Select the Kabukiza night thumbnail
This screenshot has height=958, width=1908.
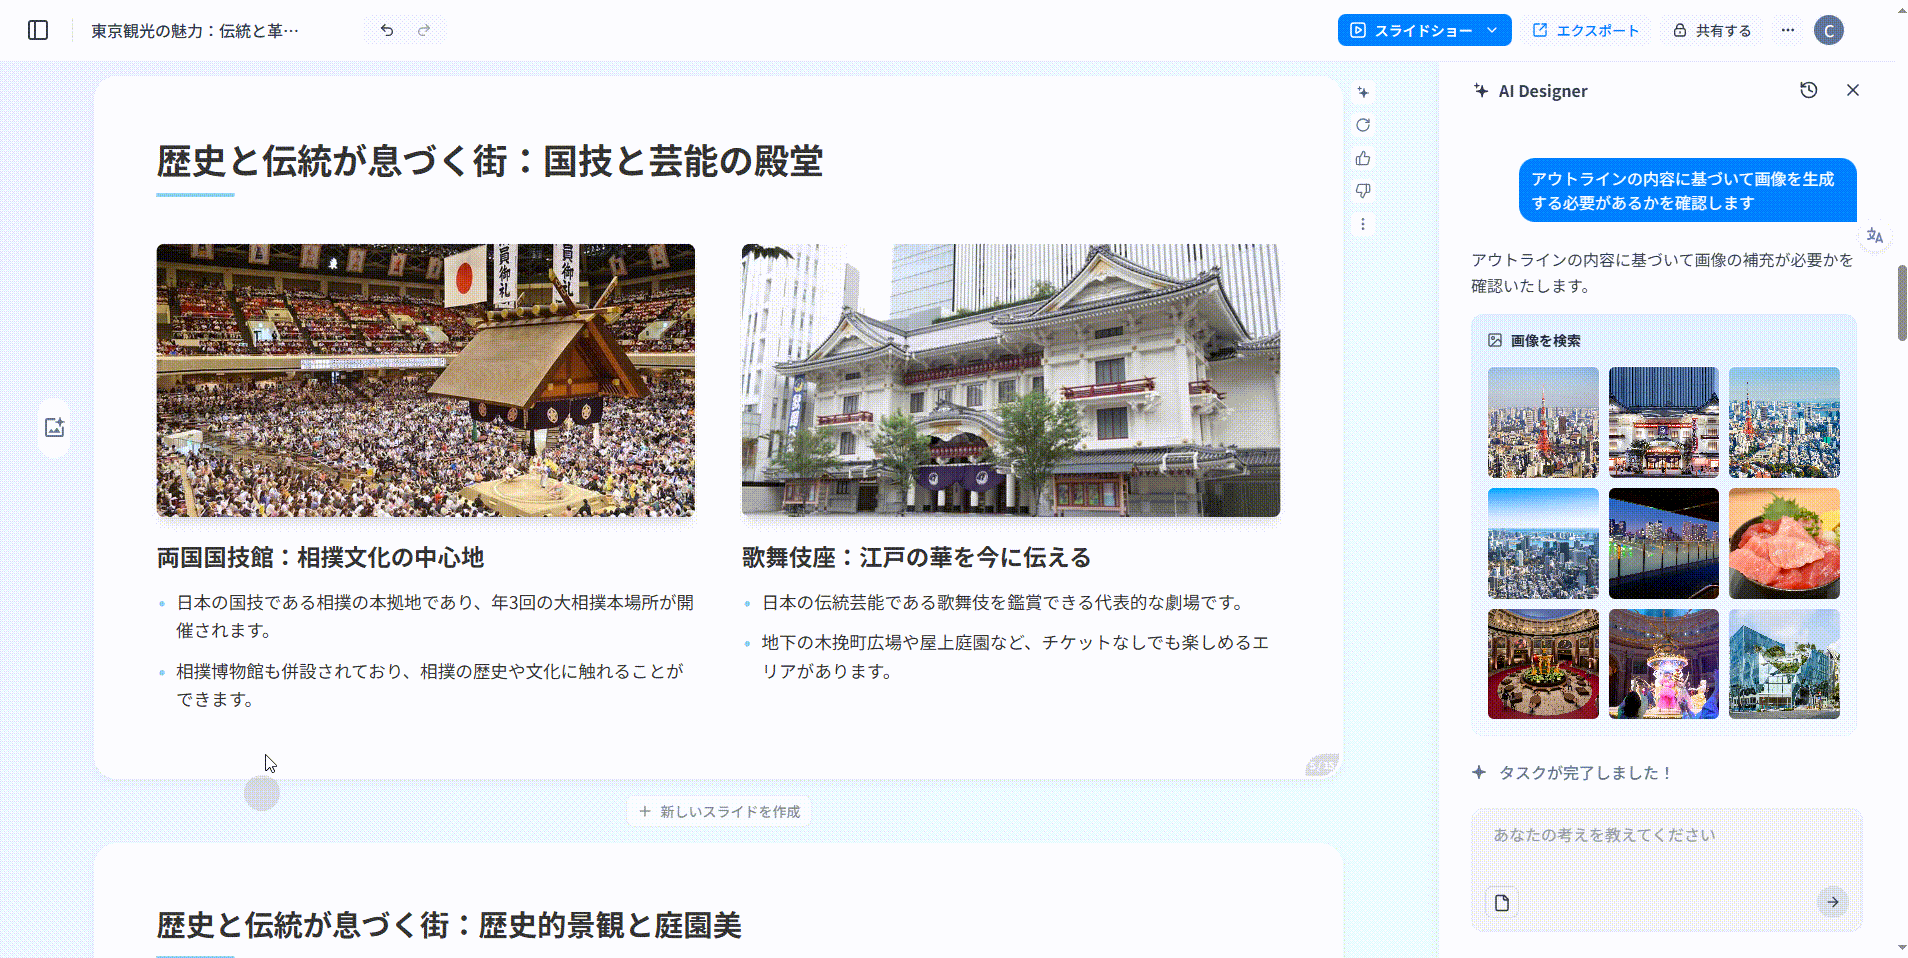(x=1664, y=422)
